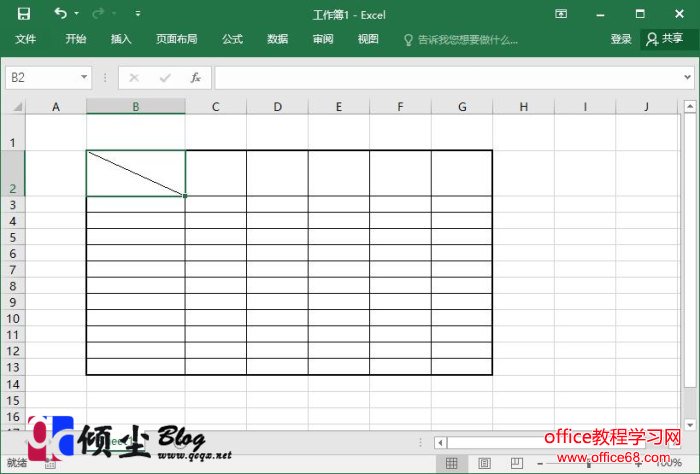700x474 pixels.
Task: Select column D header
Action: [x=277, y=107]
